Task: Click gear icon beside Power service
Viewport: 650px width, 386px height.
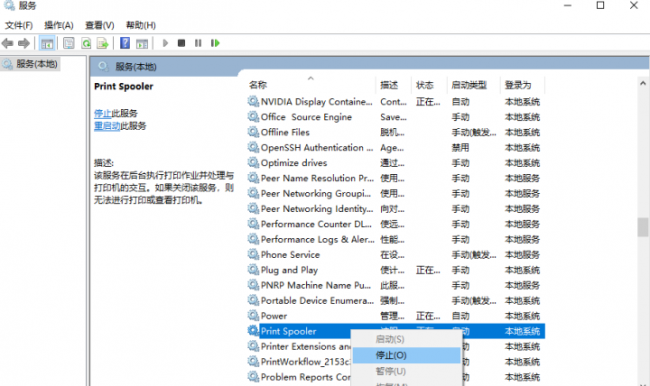Action: pos(253,316)
